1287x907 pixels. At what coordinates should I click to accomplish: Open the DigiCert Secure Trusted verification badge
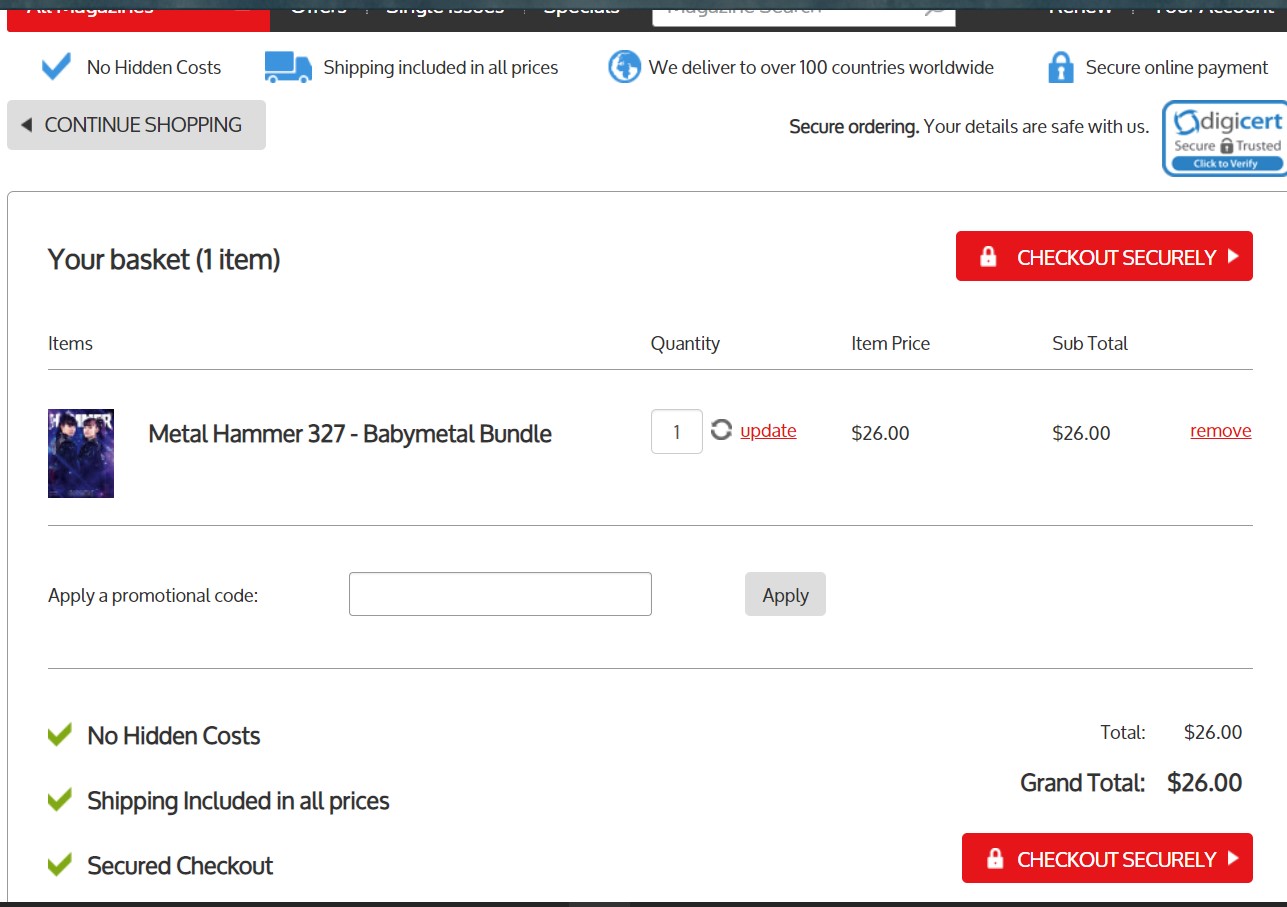[x=1225, y=138]
